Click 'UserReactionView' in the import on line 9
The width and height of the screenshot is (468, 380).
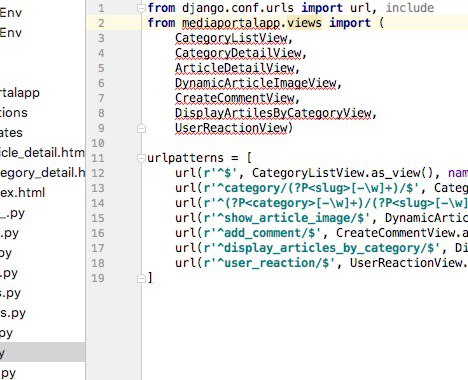pyautogui.click(x=231, y=128)
